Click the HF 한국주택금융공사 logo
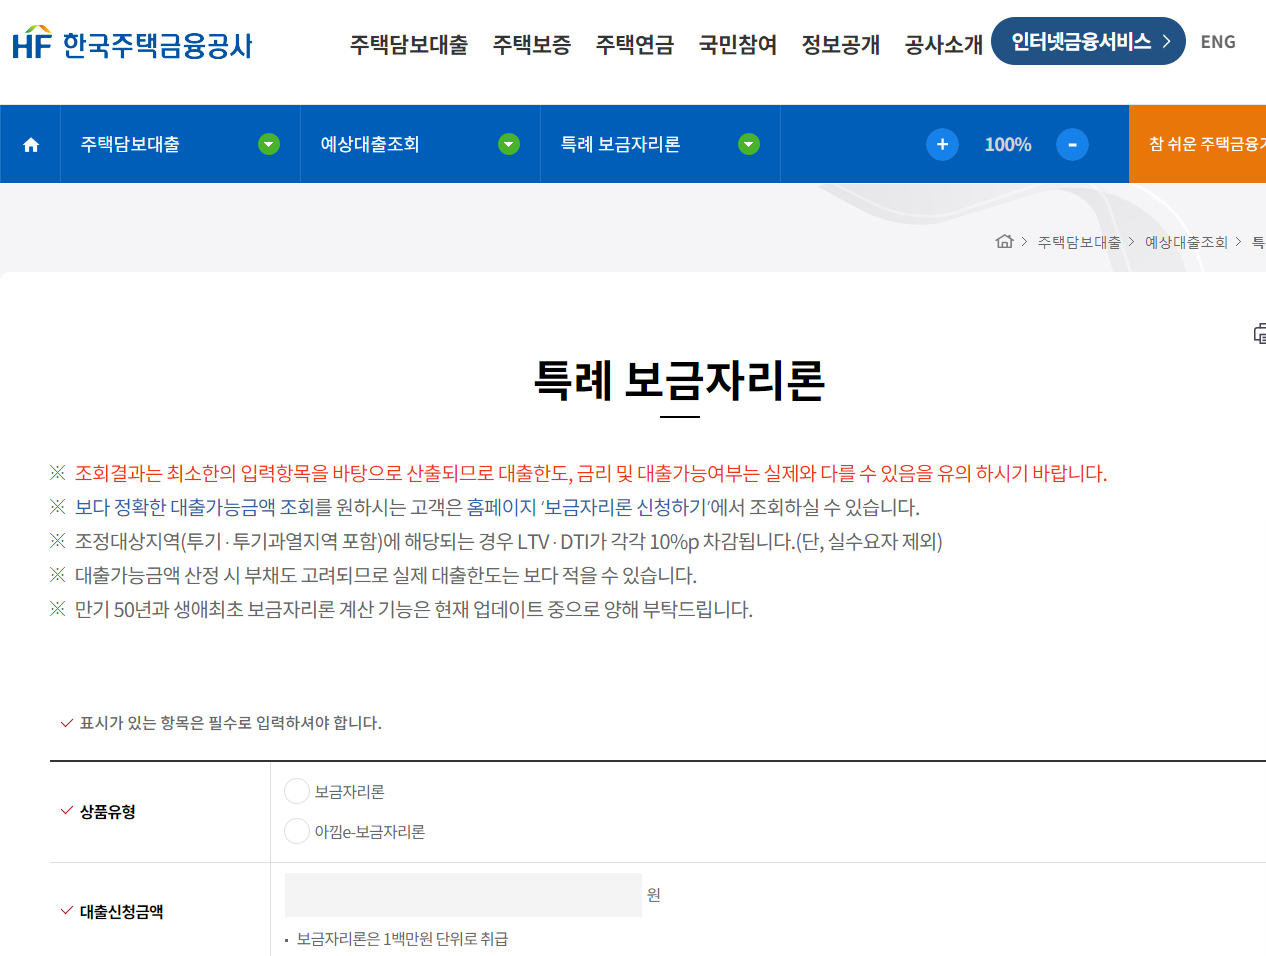Screen dimensions: 1266x956 coord(130,44)
